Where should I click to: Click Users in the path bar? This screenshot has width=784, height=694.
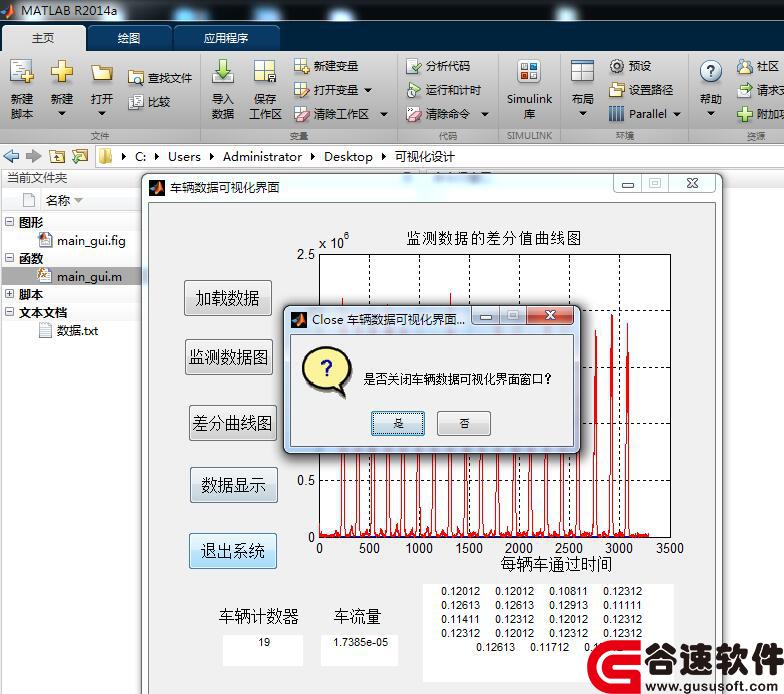(x=184, y=156)
